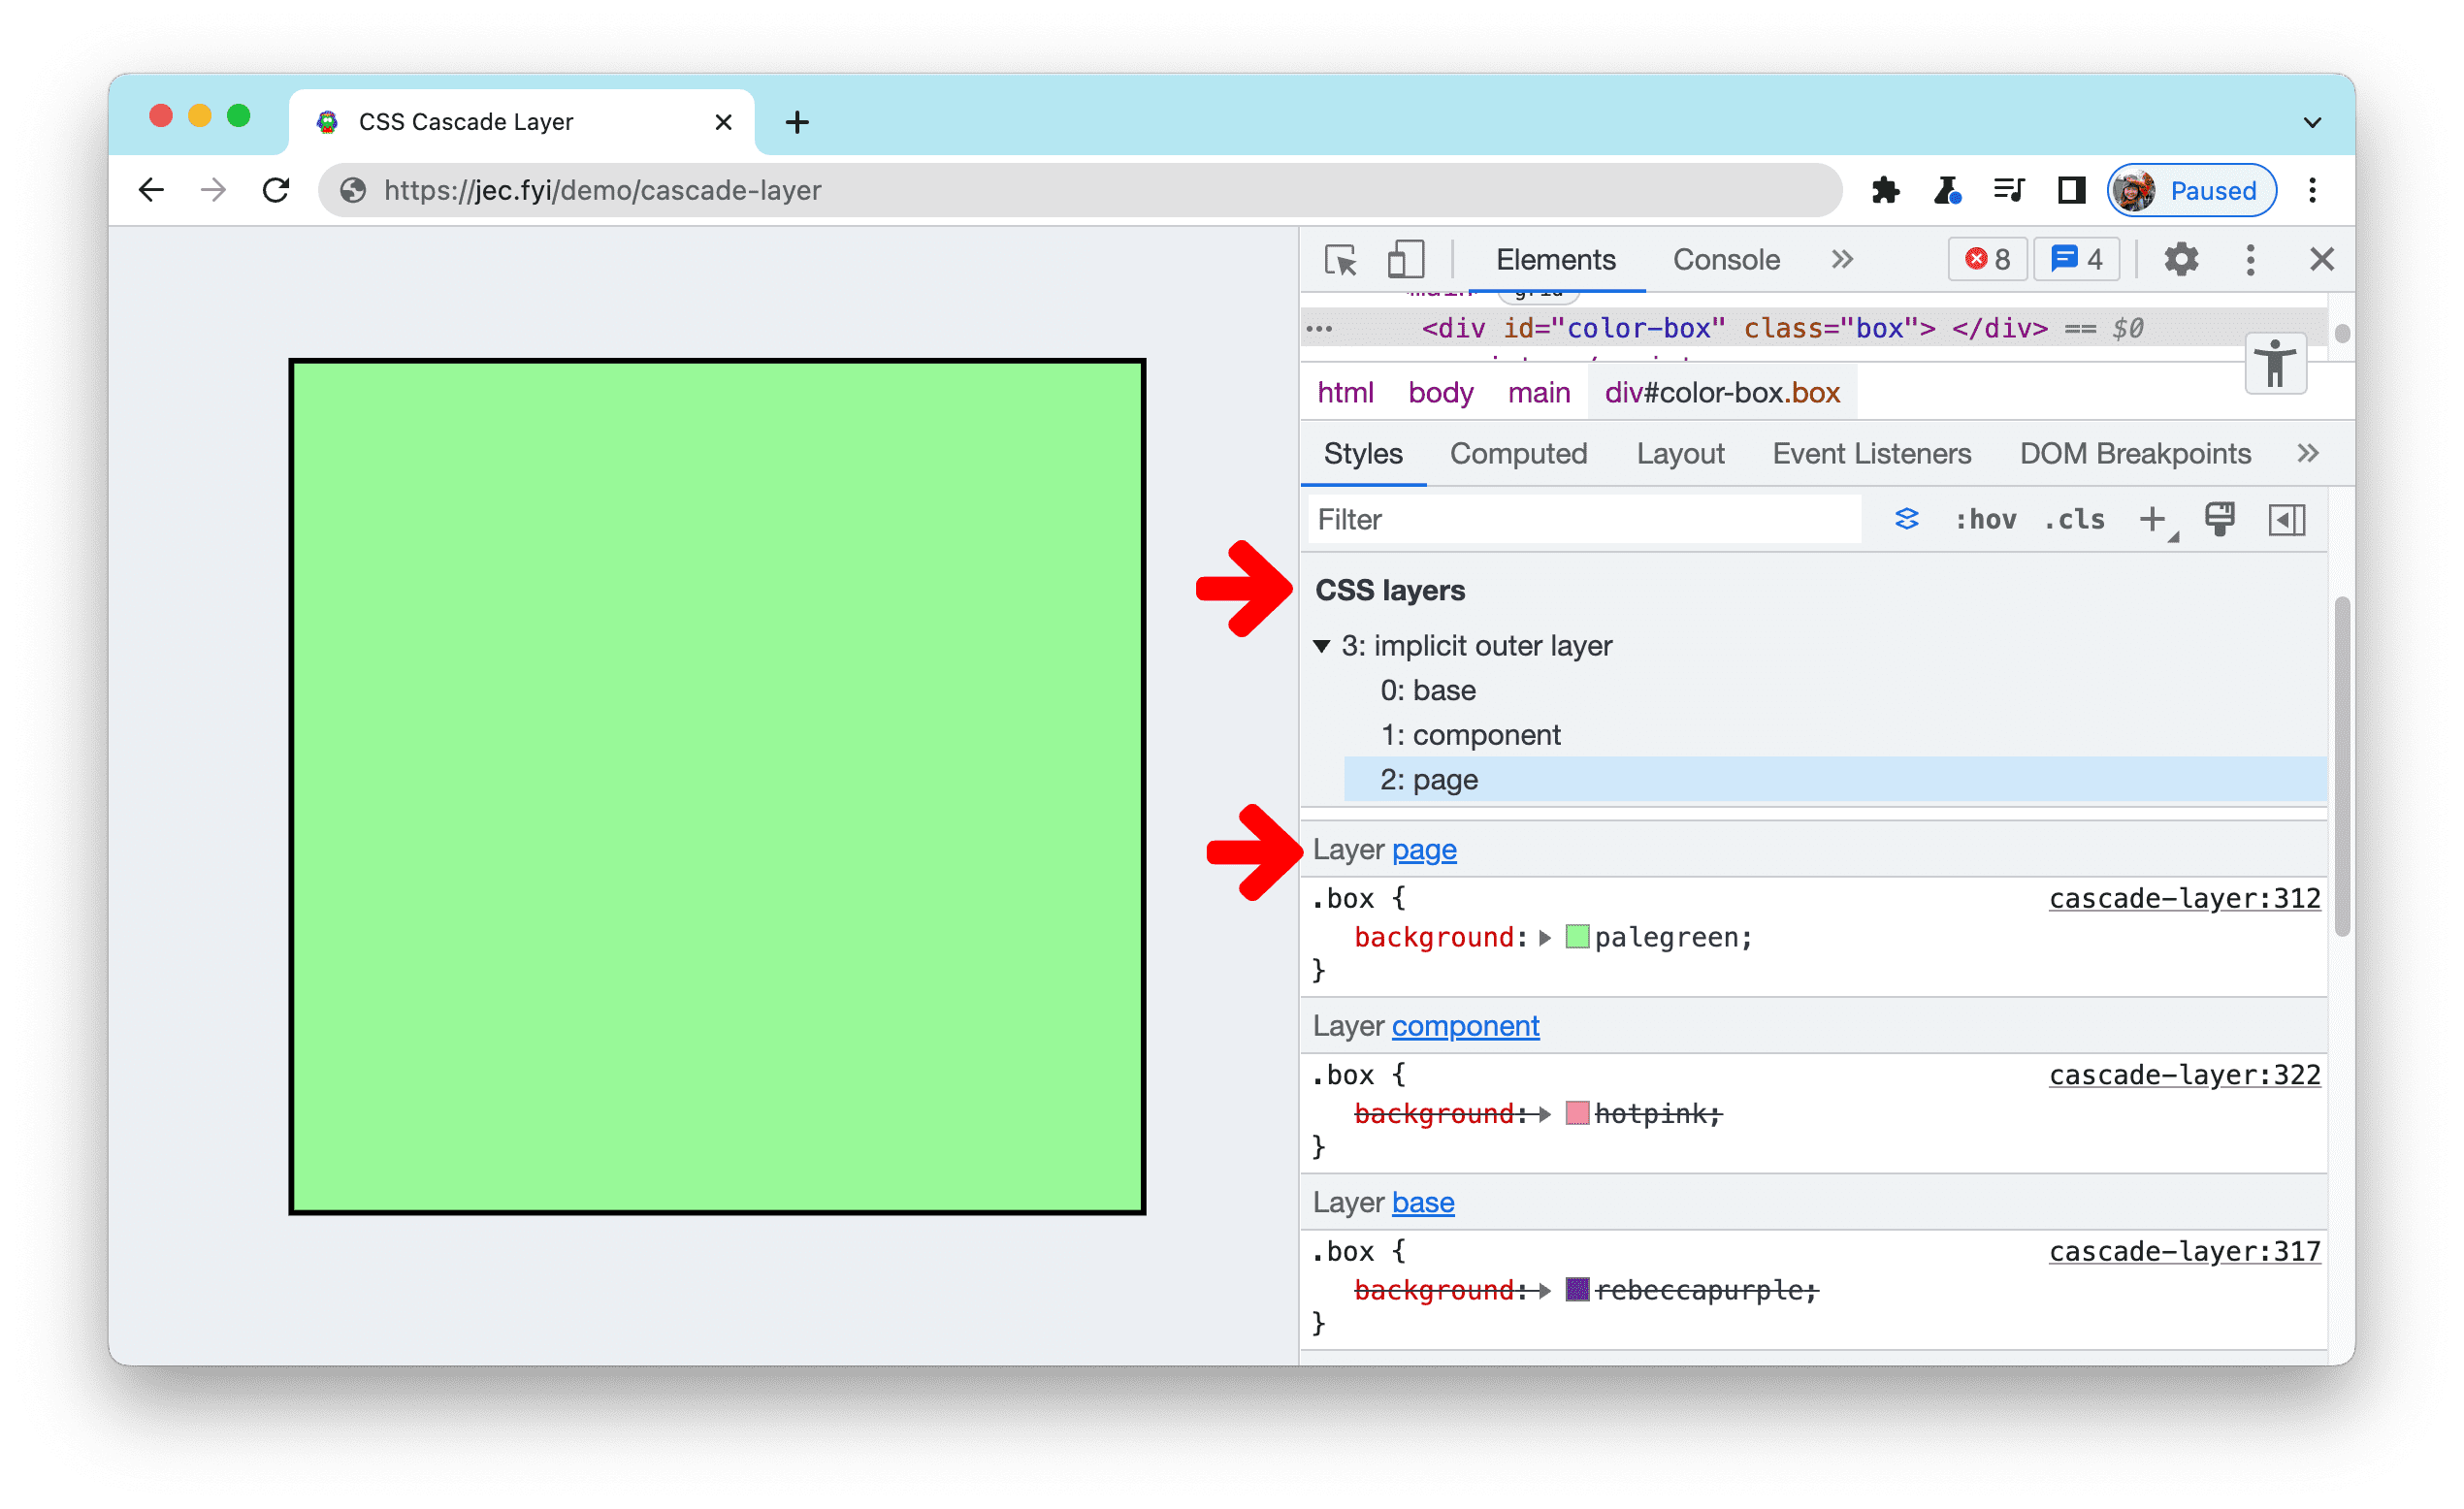The width and height of the screenshot is (2464, 1509).
Task: Click the Console panel tab
Action: [1723, 259]
